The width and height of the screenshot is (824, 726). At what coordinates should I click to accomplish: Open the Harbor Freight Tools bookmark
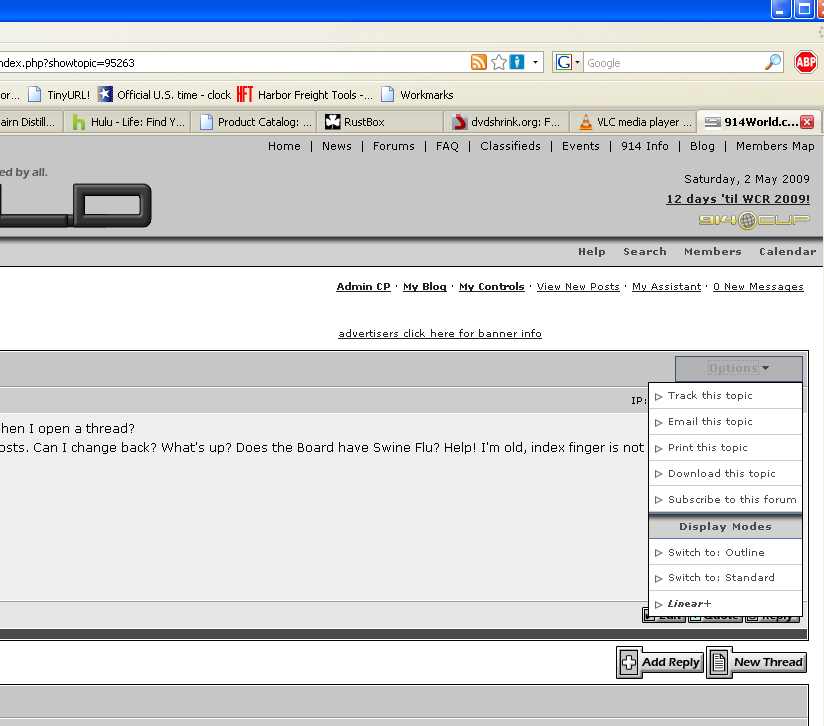(x=305, y=95)
